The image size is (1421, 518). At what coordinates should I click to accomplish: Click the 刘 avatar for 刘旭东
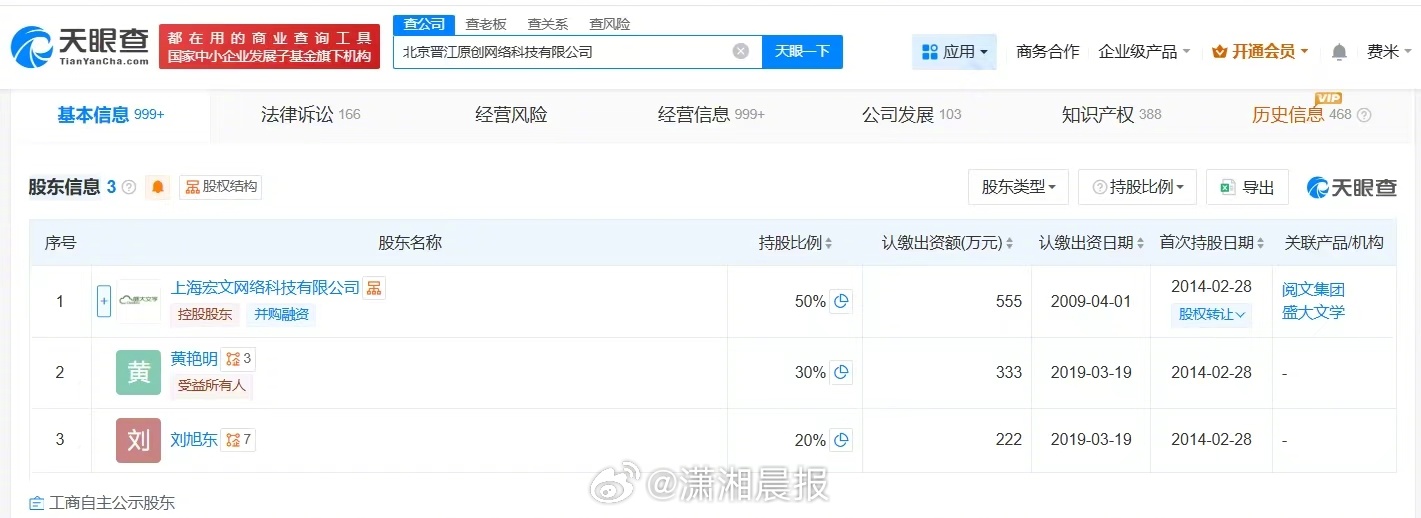click(x=138, y=441)
